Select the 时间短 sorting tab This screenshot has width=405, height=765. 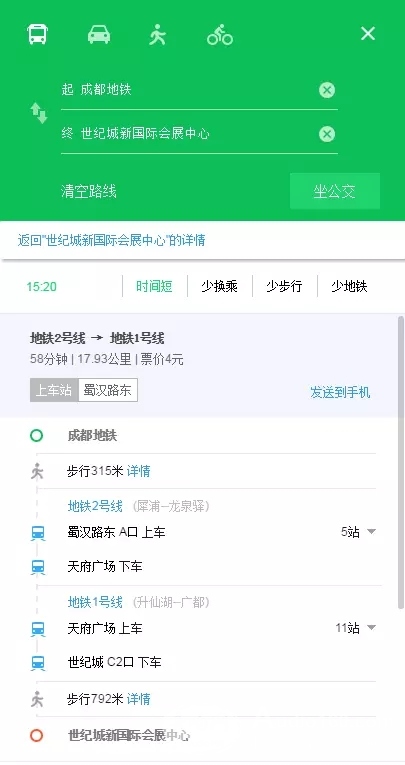point(154,286)
